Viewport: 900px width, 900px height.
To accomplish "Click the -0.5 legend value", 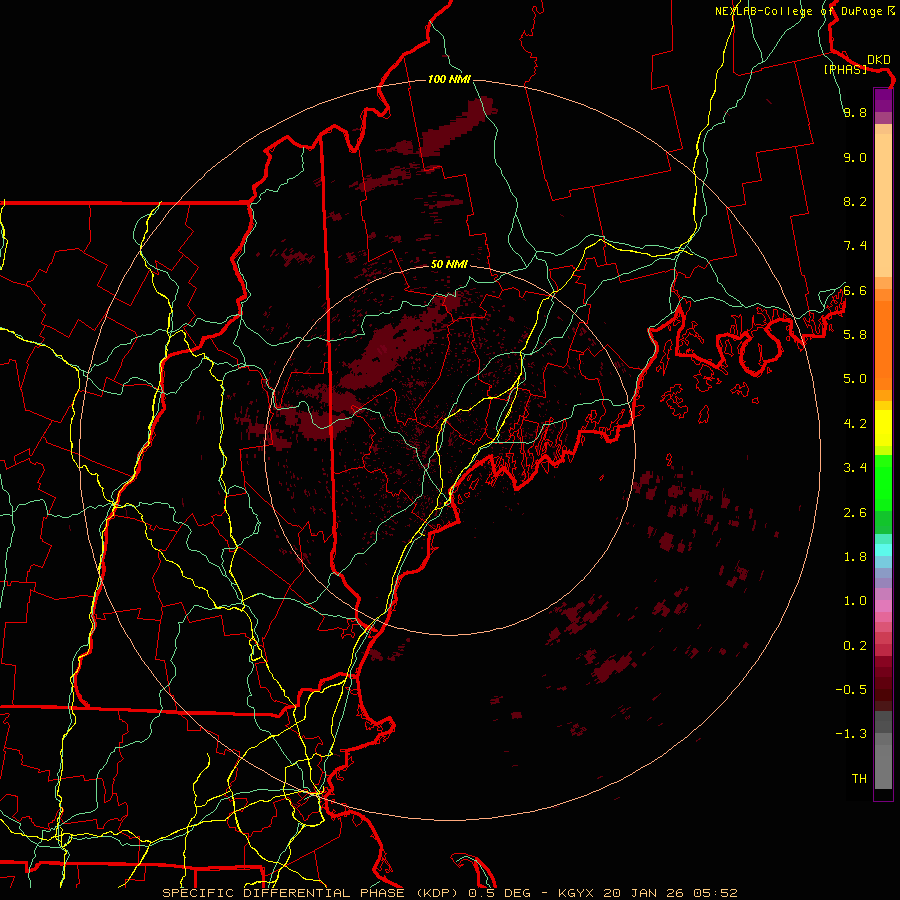I will click(x=851, y=690).
